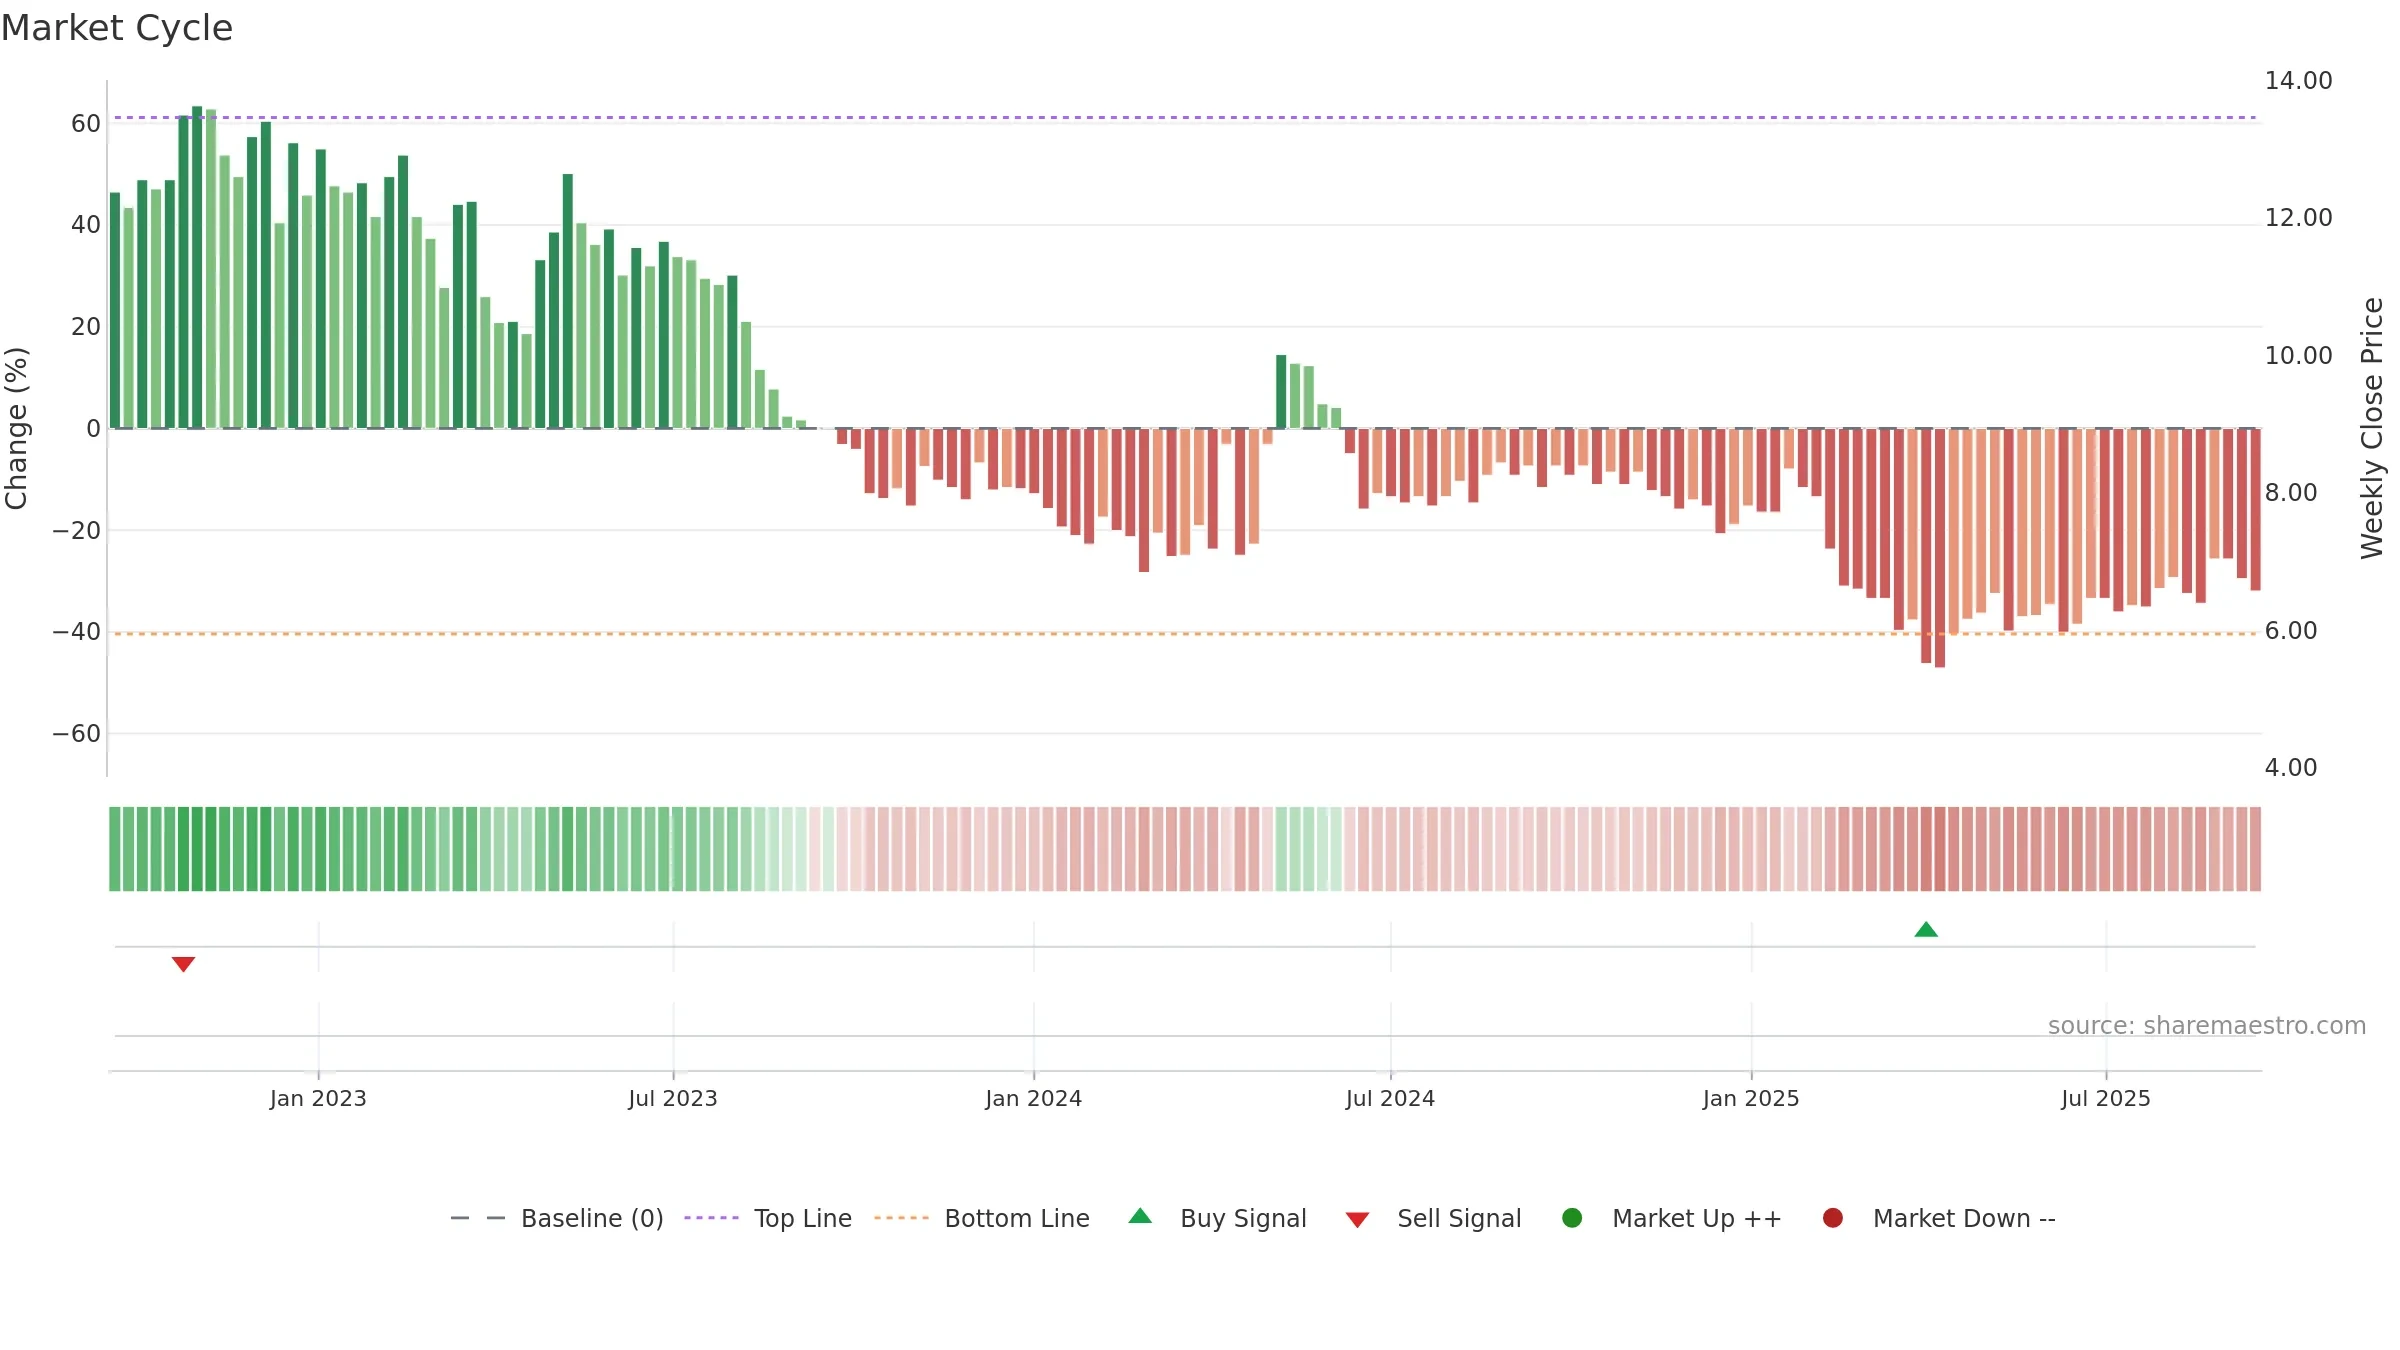The height and width of the screenshot is (1350, 2400).
Task: Click the 10.00 price axis label
Action: pyautogui.click(x=2298, y=356)
